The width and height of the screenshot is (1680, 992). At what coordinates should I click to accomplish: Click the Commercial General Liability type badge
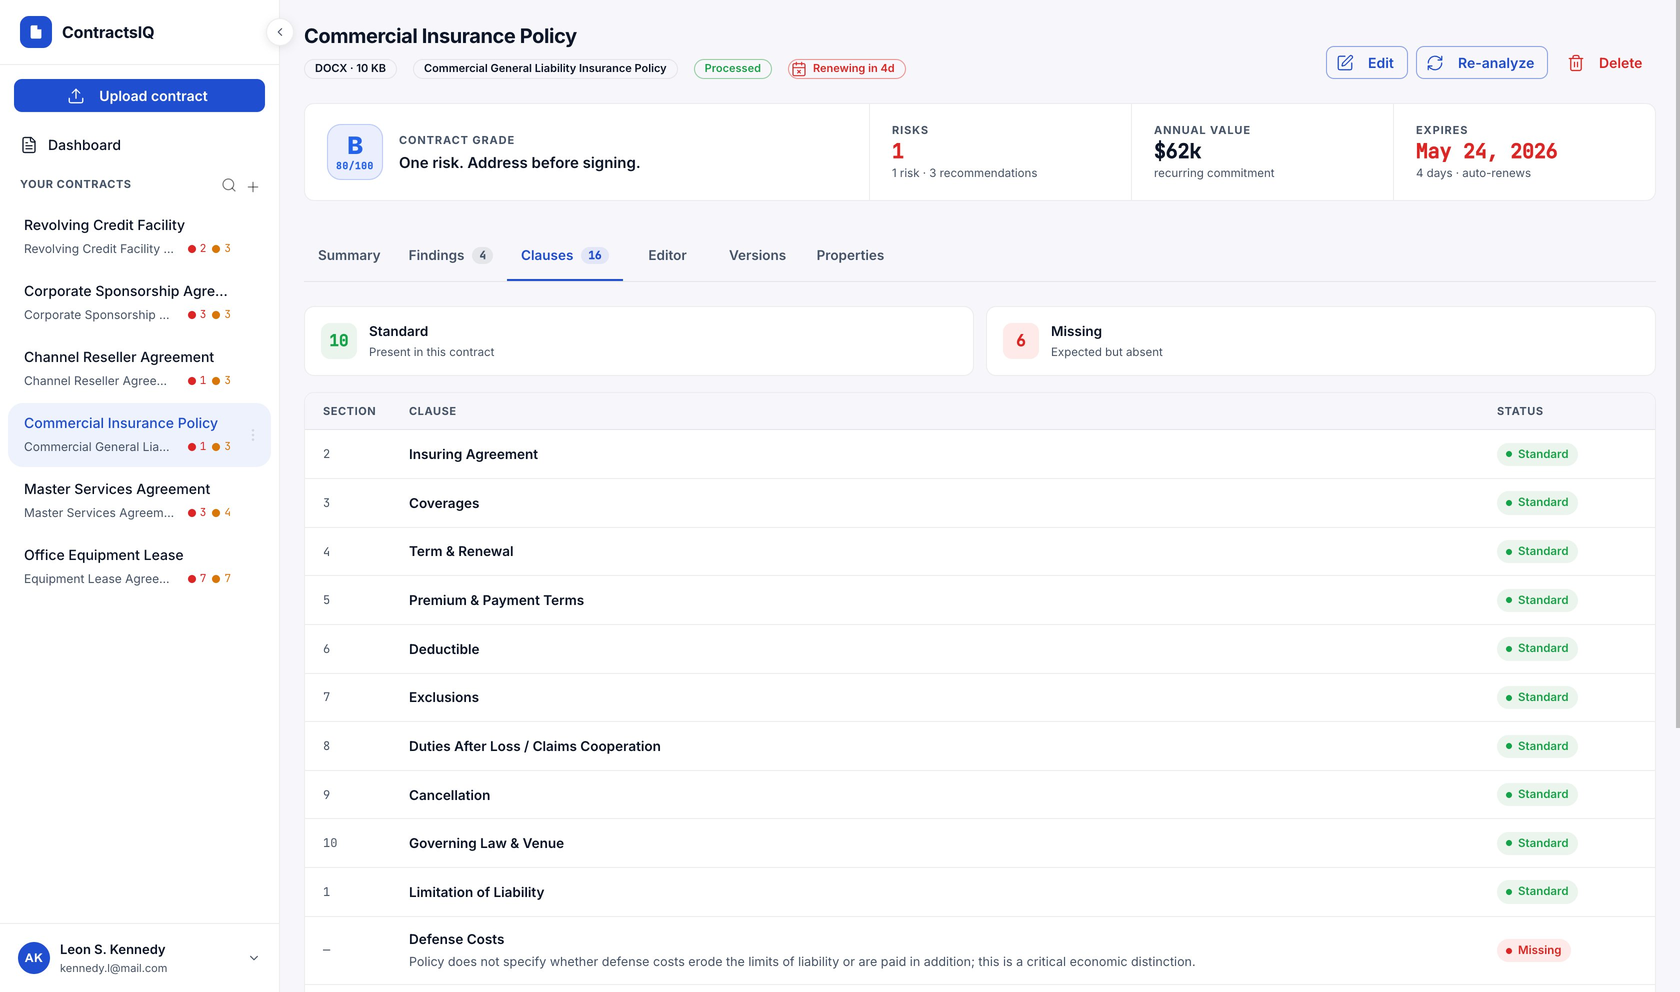[x=545, y=69]
